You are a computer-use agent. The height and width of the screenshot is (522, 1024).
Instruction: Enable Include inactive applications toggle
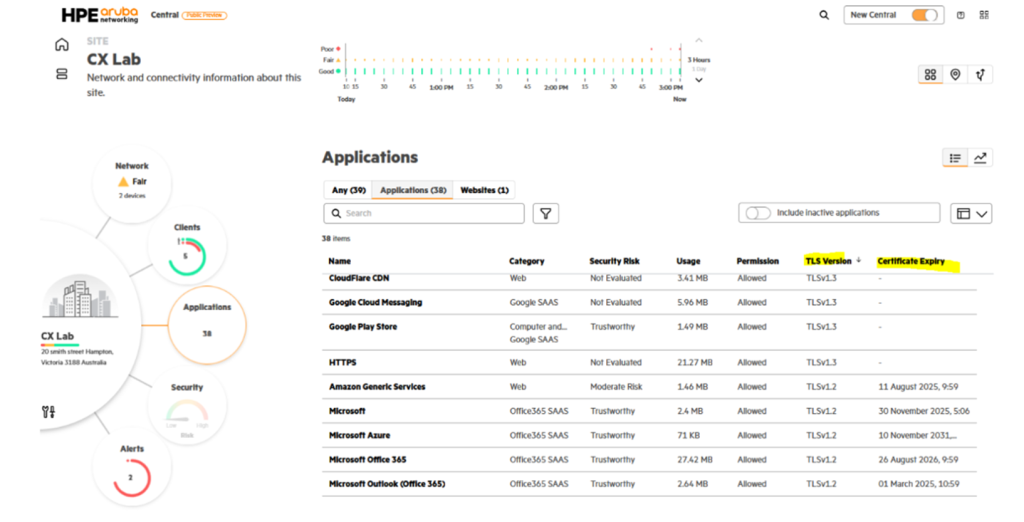coord(758,213)
